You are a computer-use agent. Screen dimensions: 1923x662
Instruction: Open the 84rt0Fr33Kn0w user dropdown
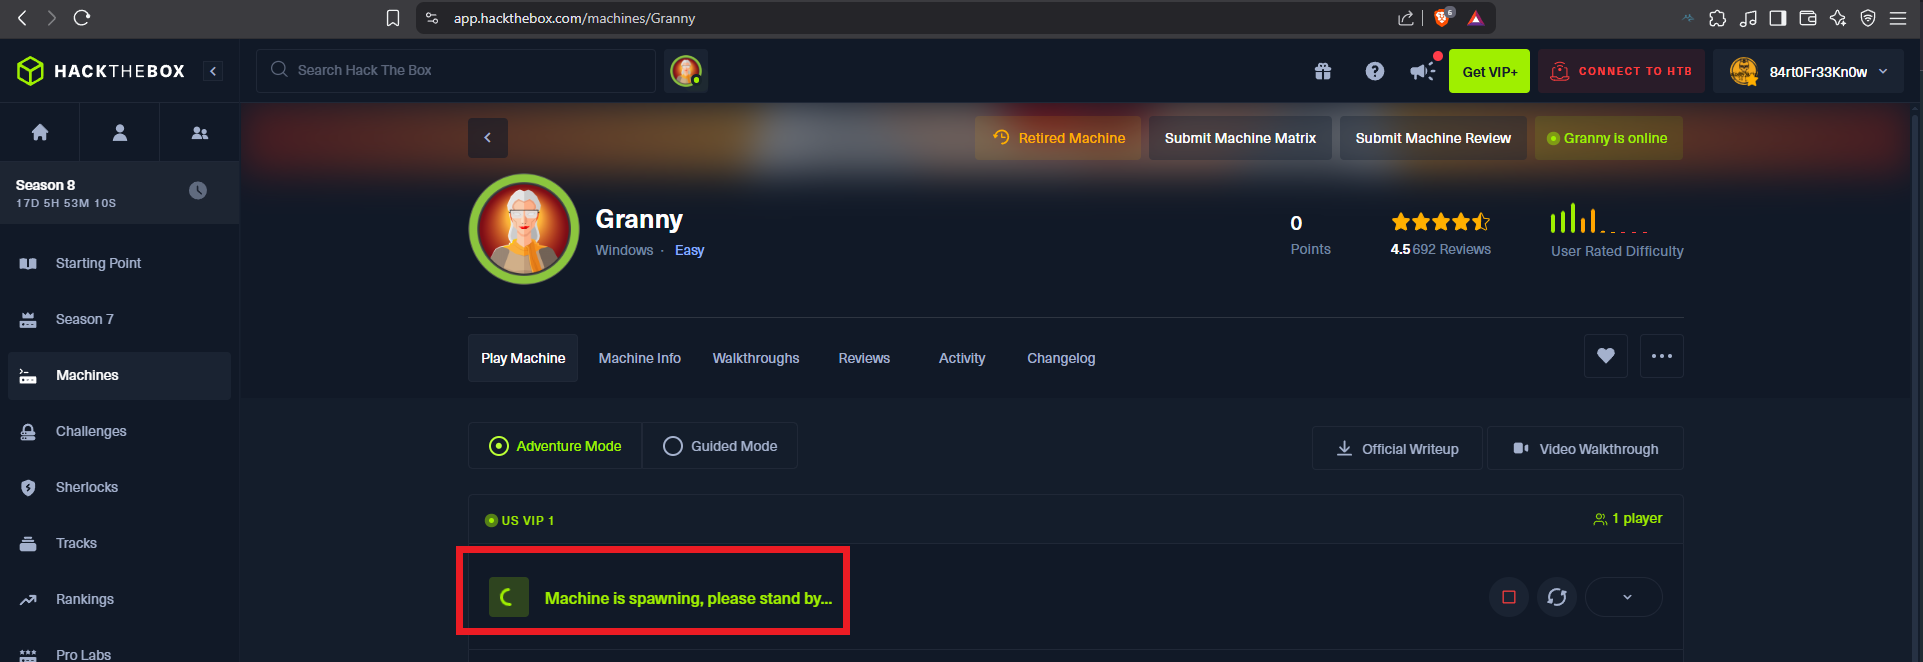[1808, 71]
